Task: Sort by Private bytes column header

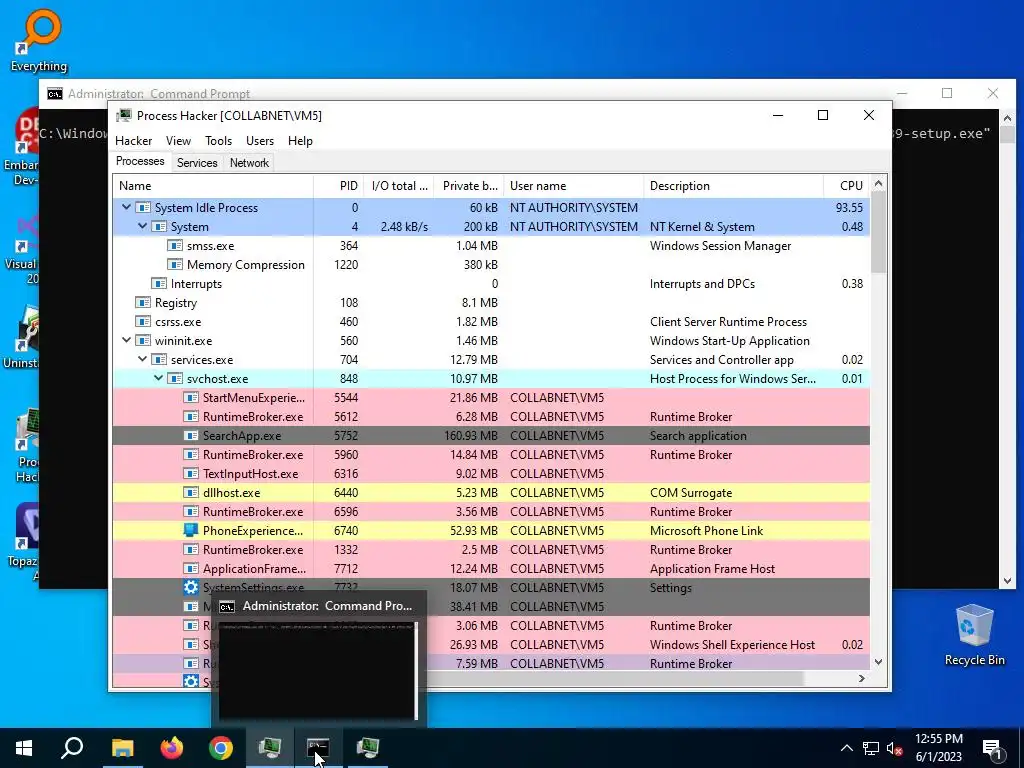Action: [x=468, y=185]
